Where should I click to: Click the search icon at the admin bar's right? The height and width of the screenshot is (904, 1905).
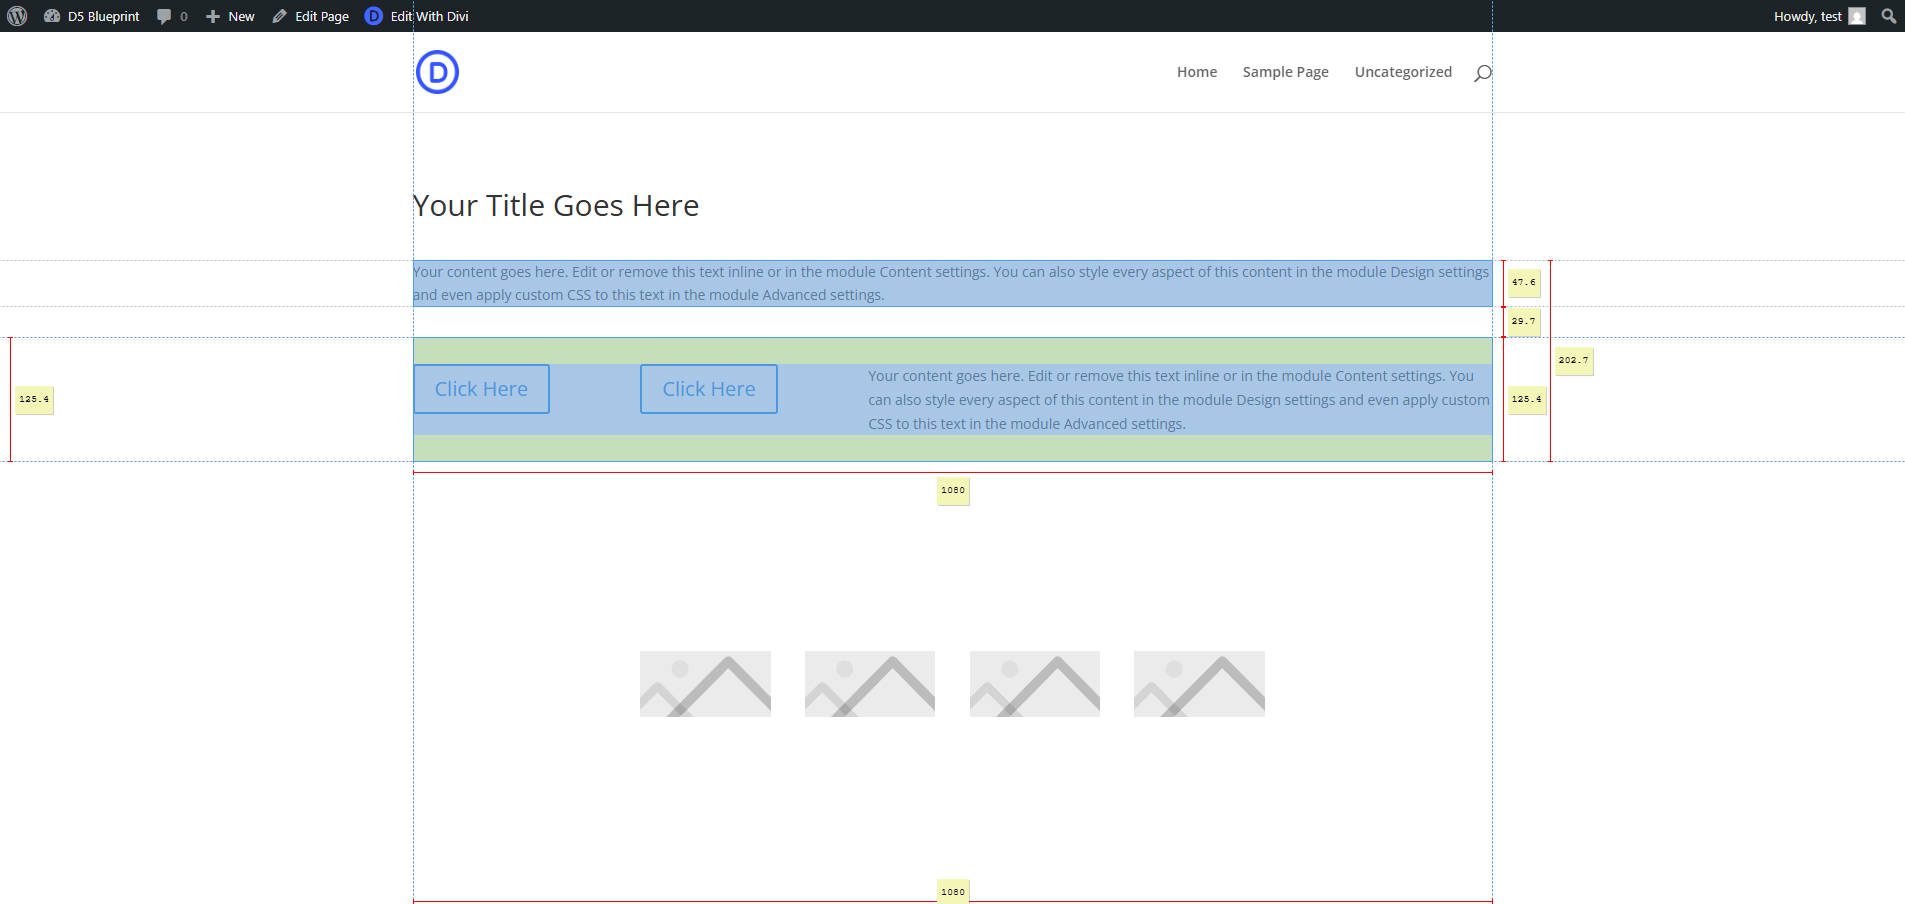tap(1888, 16)
